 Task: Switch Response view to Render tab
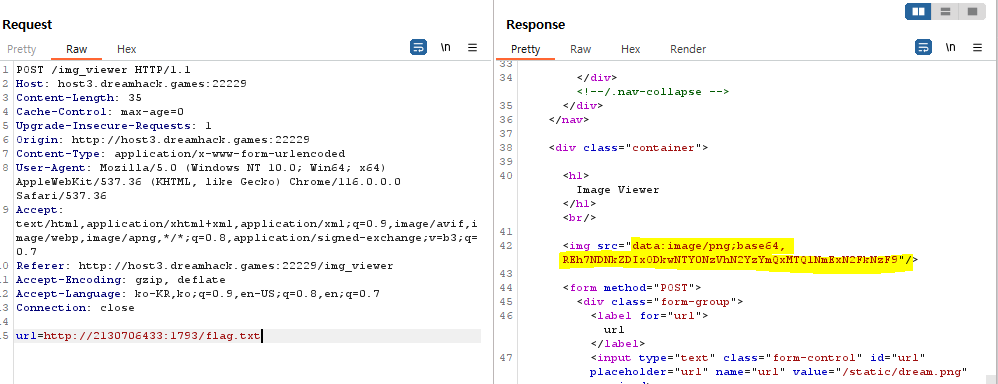coord(688,49)
